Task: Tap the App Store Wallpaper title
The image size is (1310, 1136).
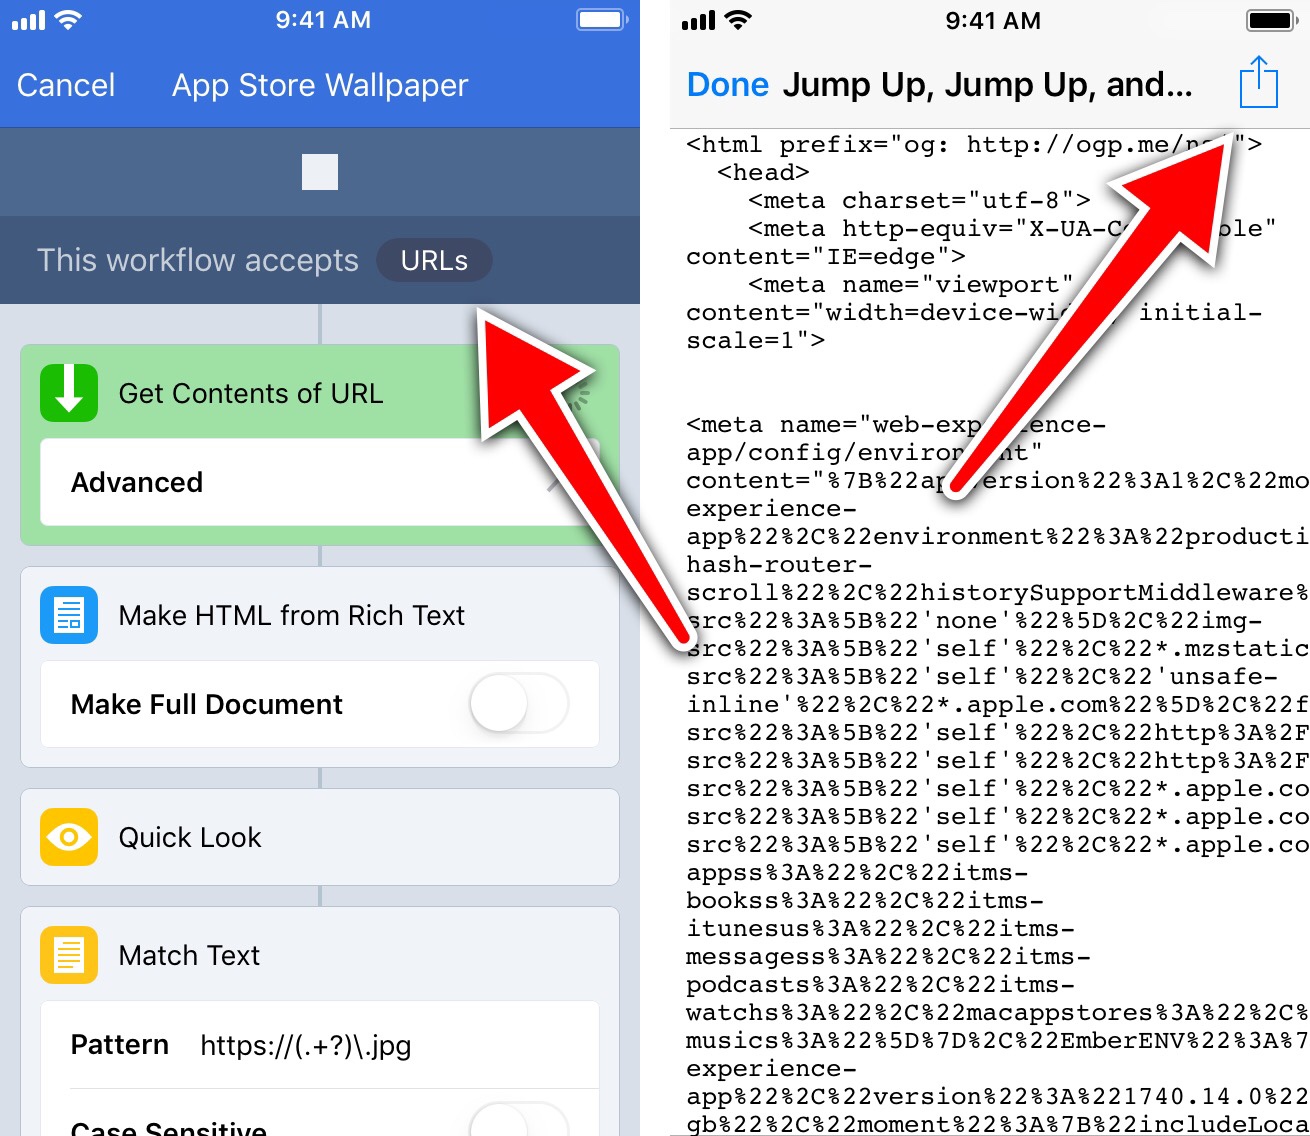Action: tap(320, 85)
